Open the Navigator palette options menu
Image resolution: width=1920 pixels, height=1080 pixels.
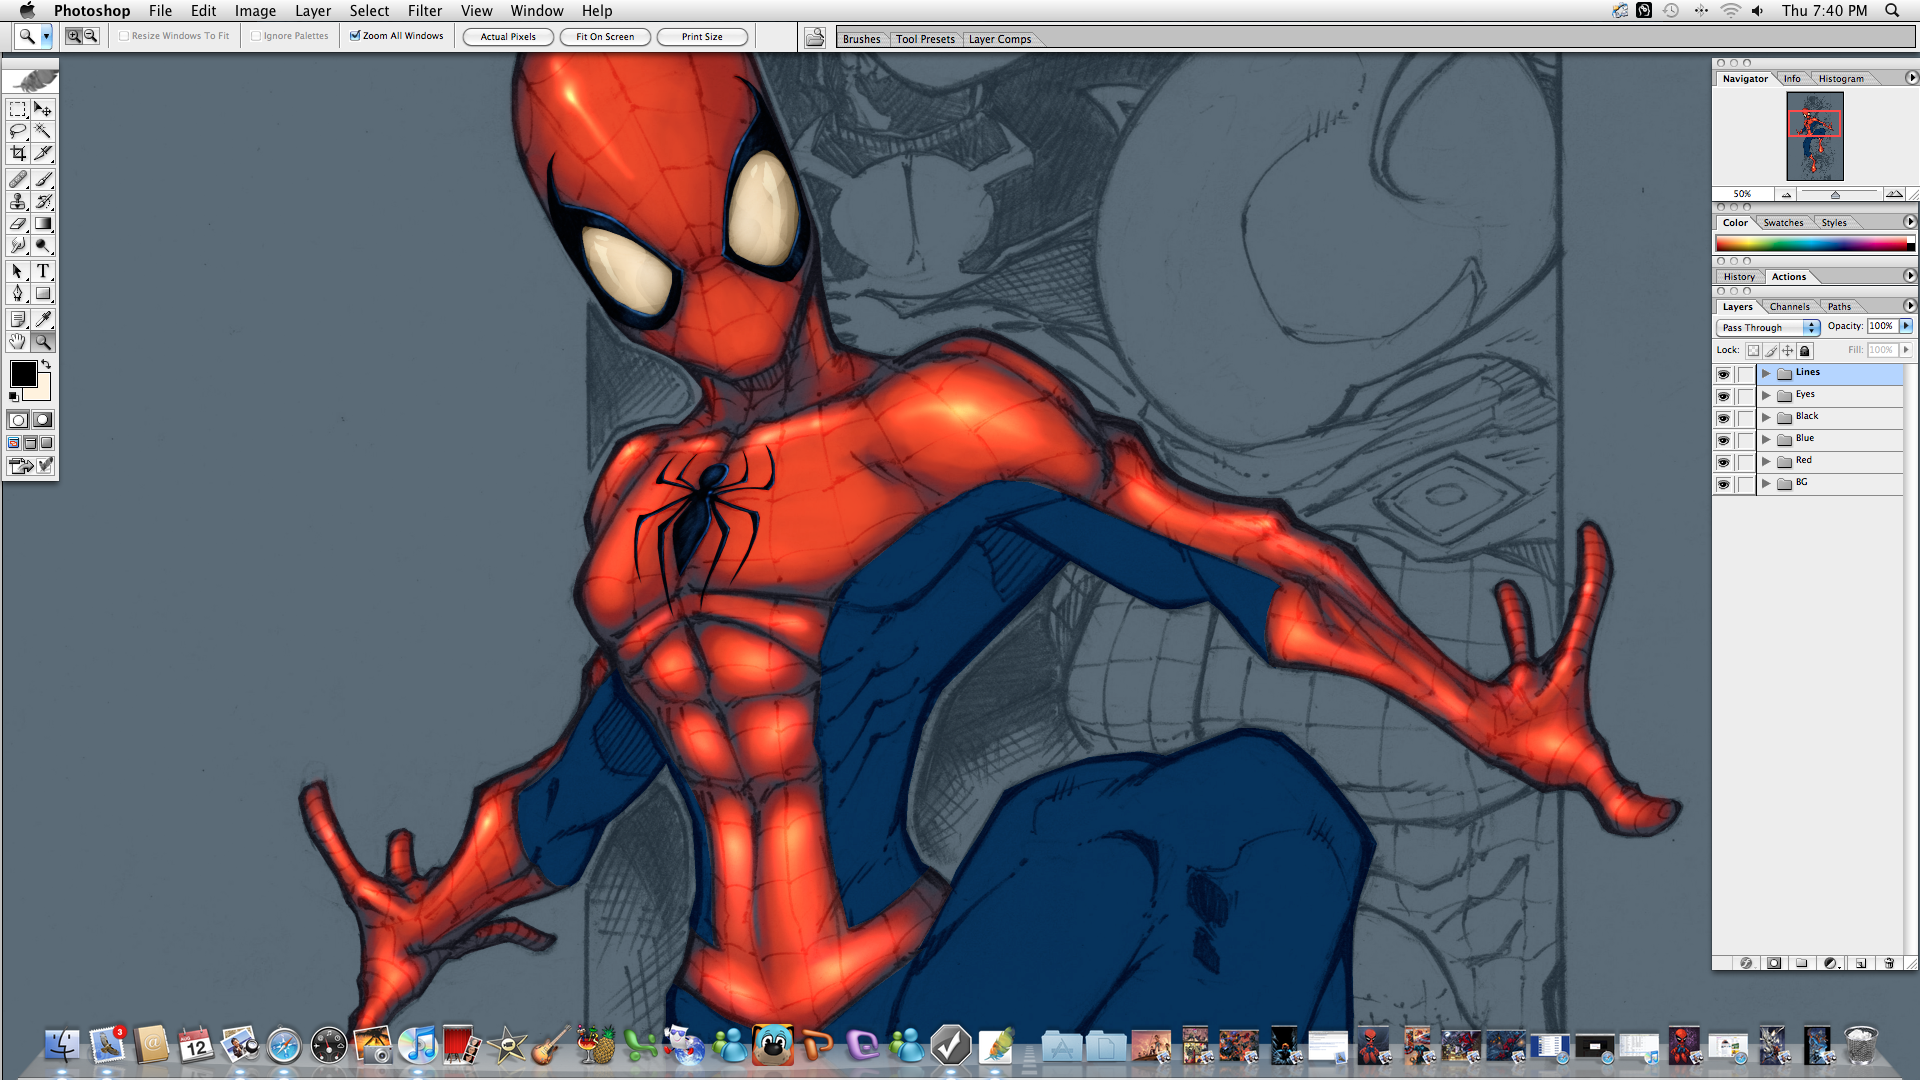pyautogui.click(x=1911, y=78)
